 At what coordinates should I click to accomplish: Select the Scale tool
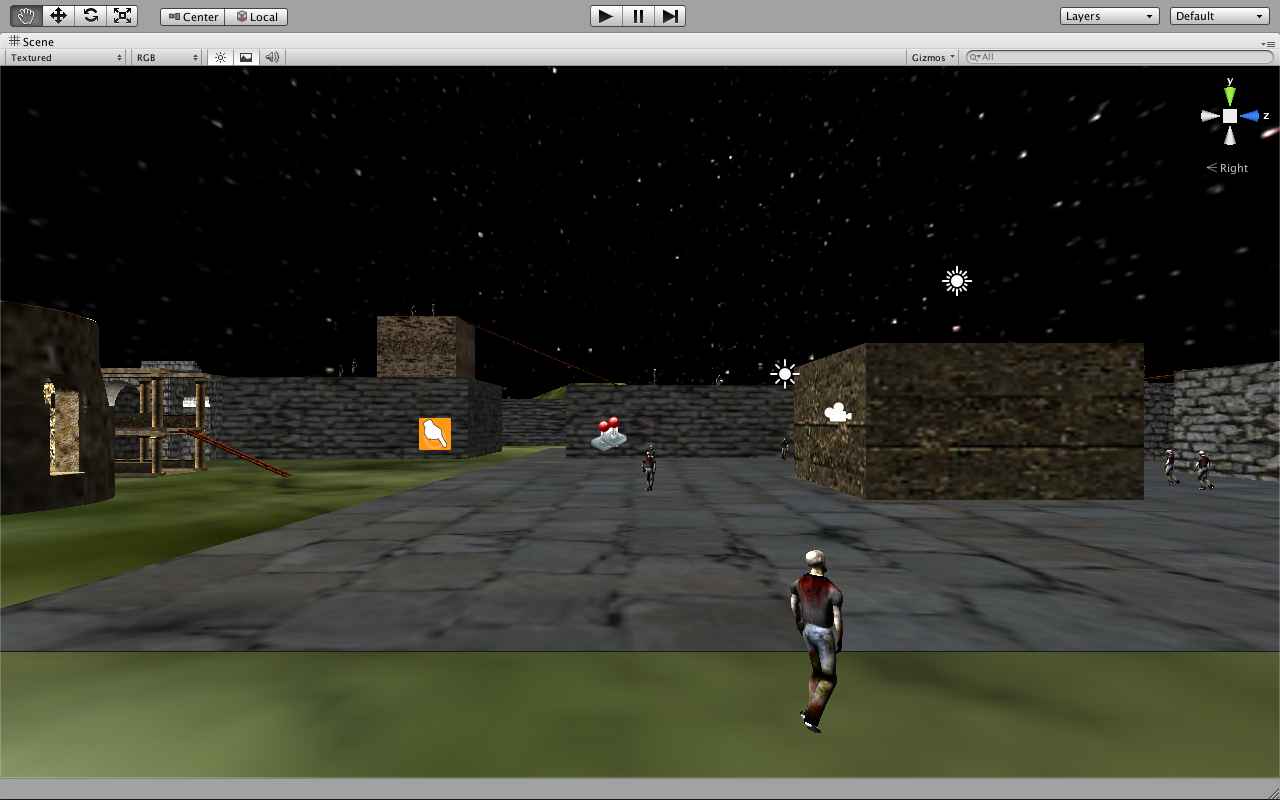point(122,15)
